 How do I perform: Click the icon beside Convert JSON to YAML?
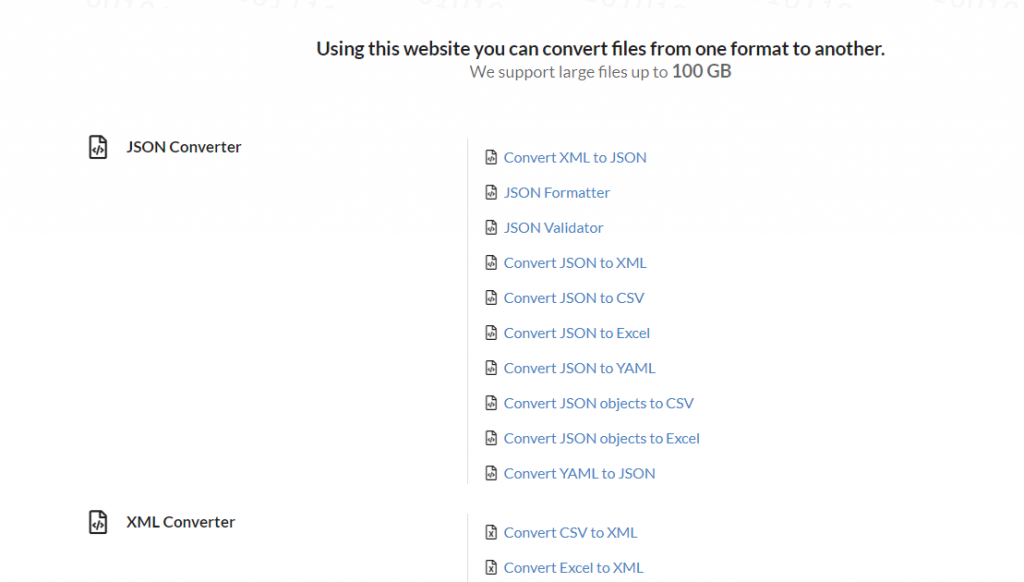491,367
